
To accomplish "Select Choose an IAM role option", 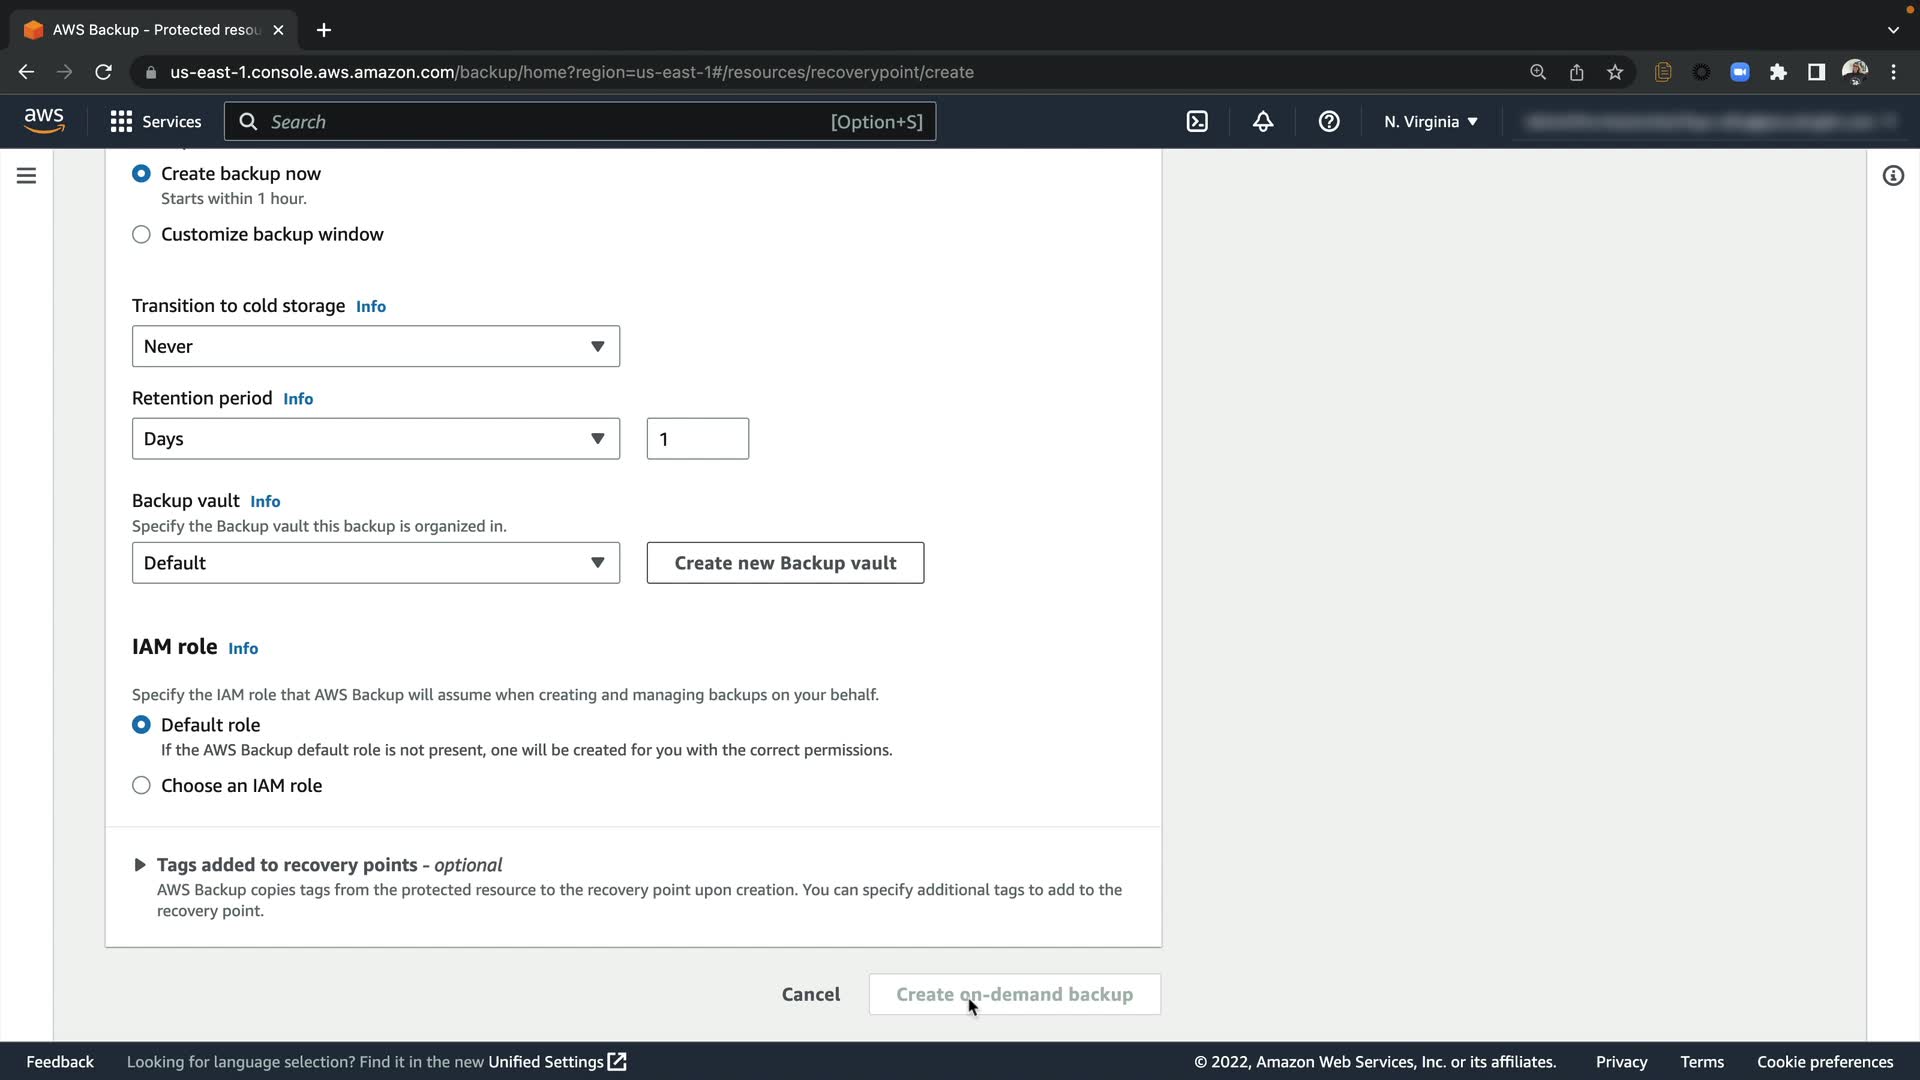I will point(141,786).
